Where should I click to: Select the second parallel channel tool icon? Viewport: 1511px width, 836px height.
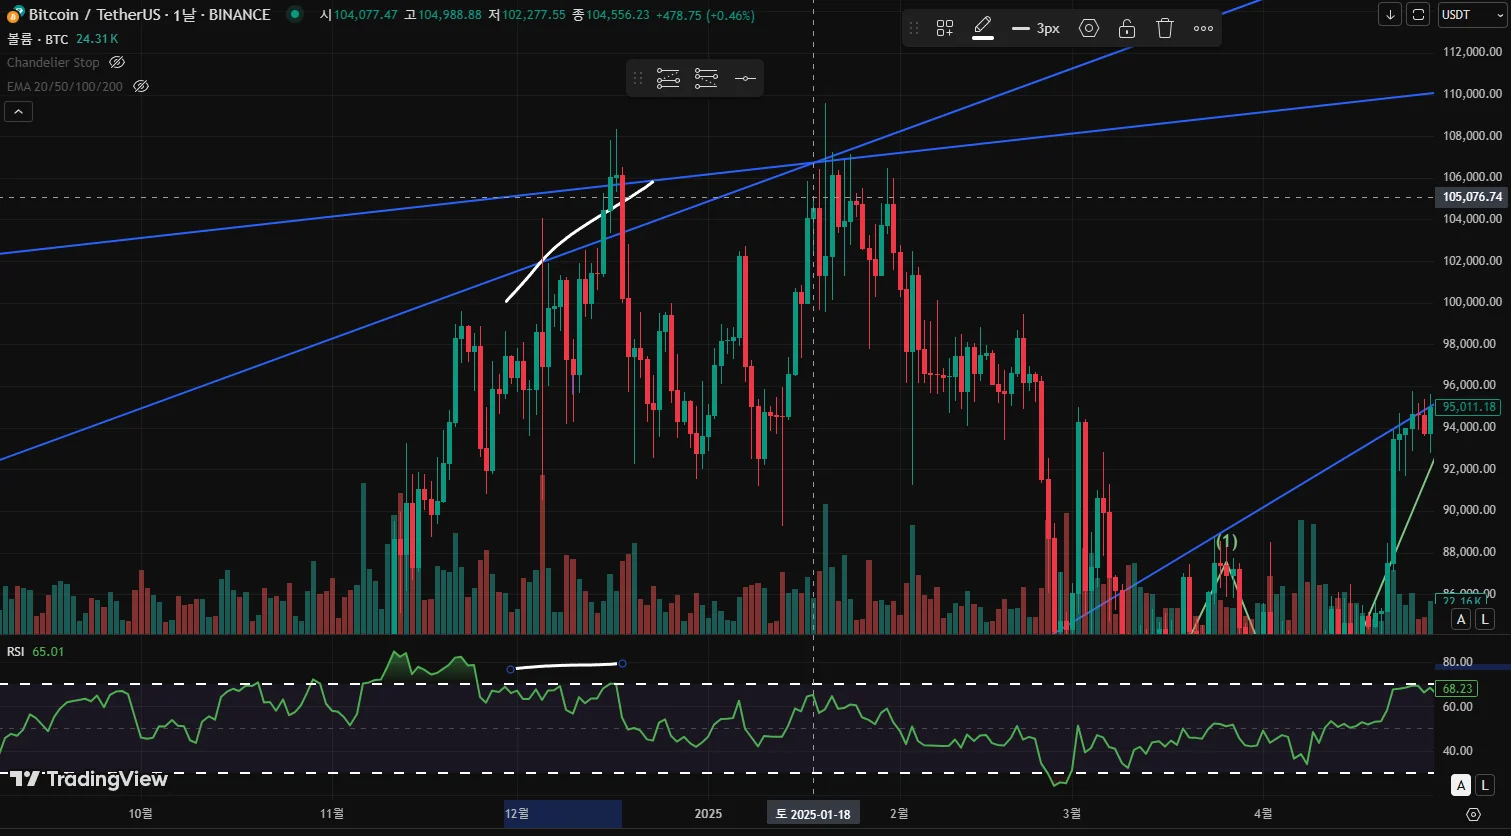(x=706, y=78)
